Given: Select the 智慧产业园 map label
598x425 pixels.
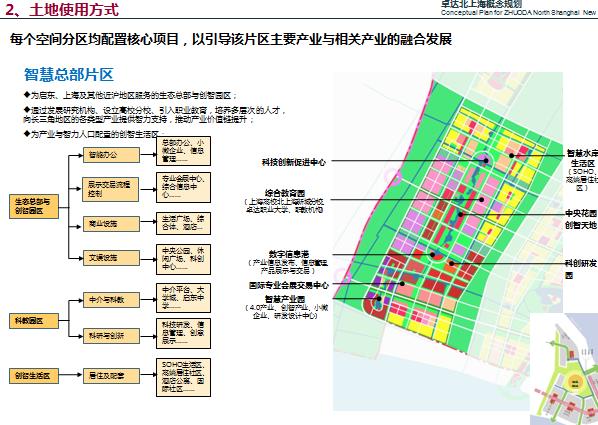Looking at the screenshot, I should 285,299.
